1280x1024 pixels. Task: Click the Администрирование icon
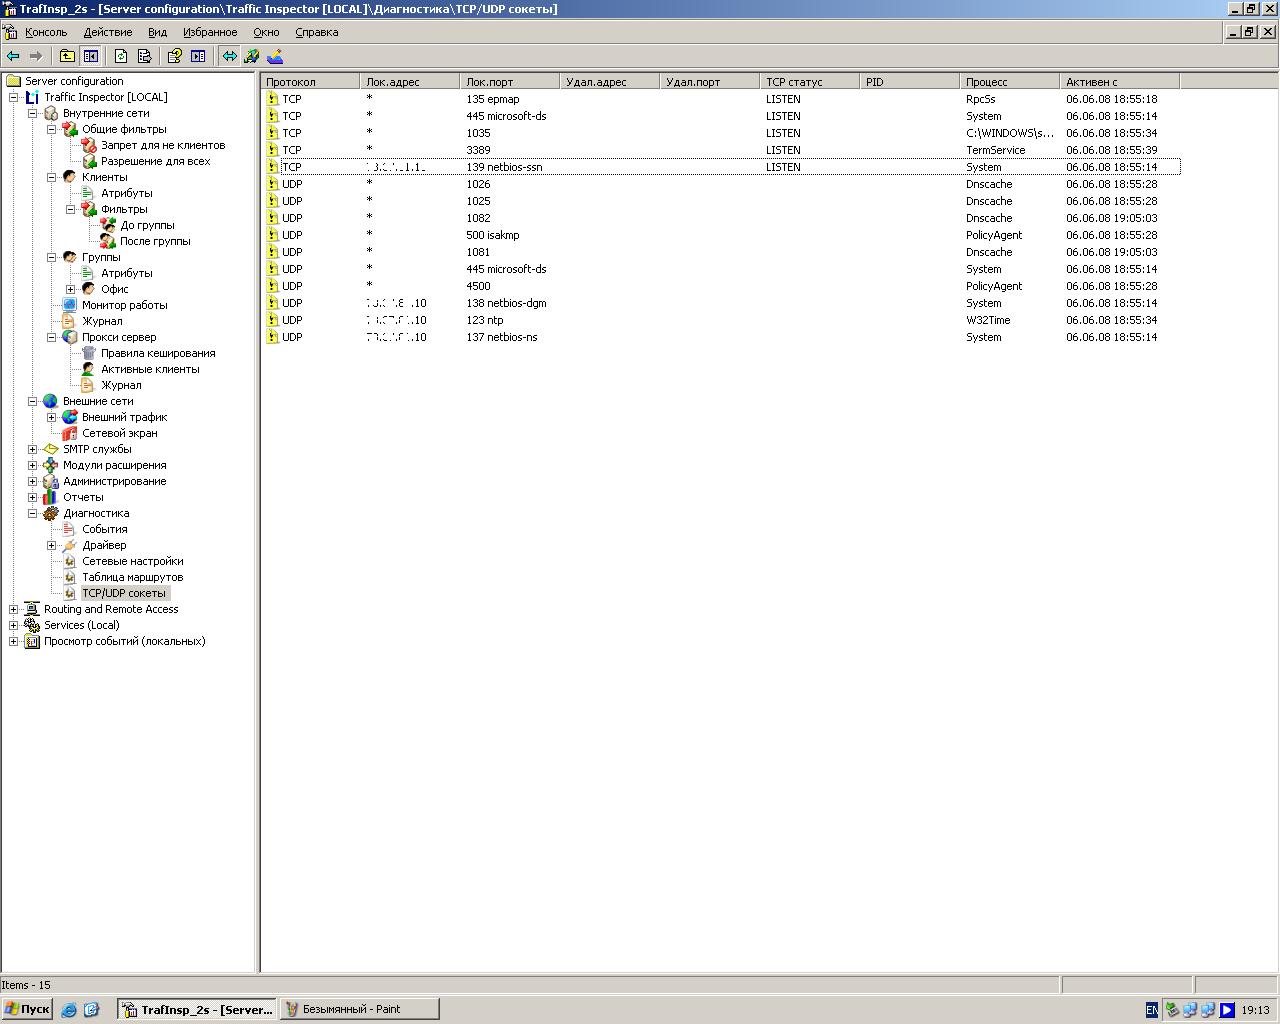click(x=51, y=481)
